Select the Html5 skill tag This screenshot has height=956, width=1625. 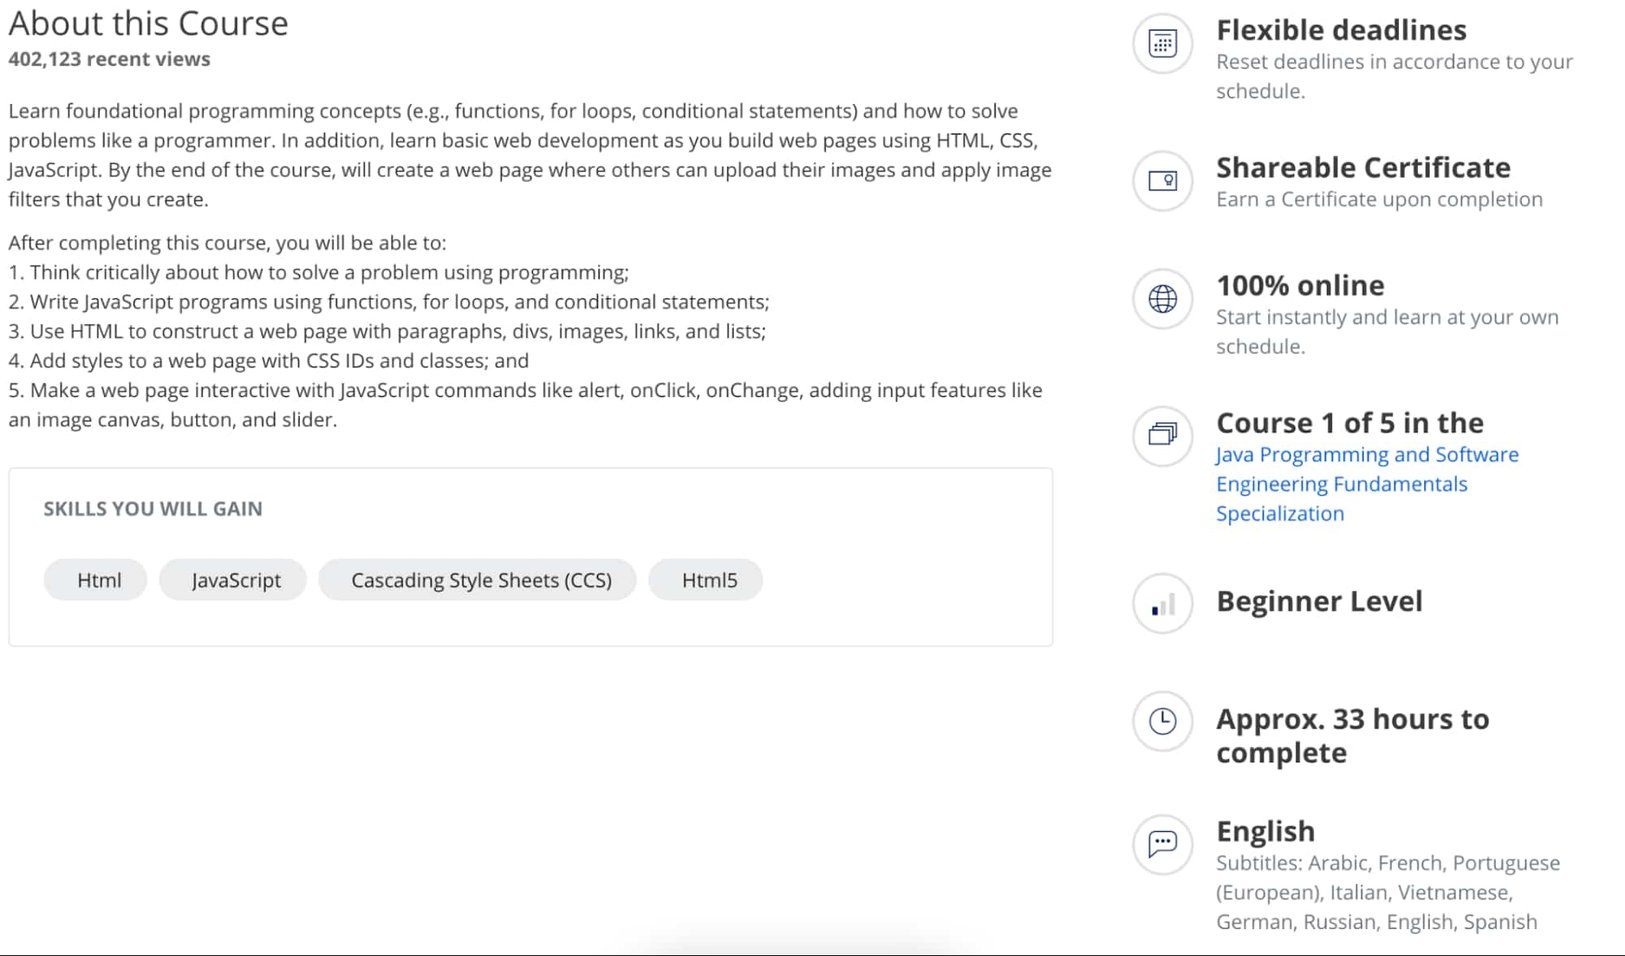click(706, 580)
